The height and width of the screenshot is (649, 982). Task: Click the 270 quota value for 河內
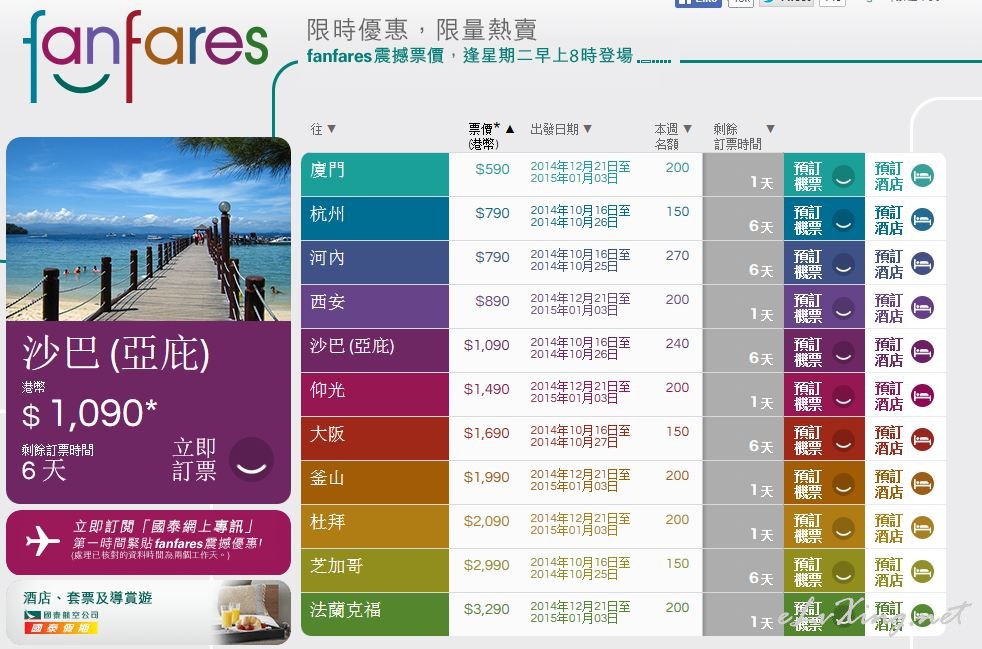[677, 256]
